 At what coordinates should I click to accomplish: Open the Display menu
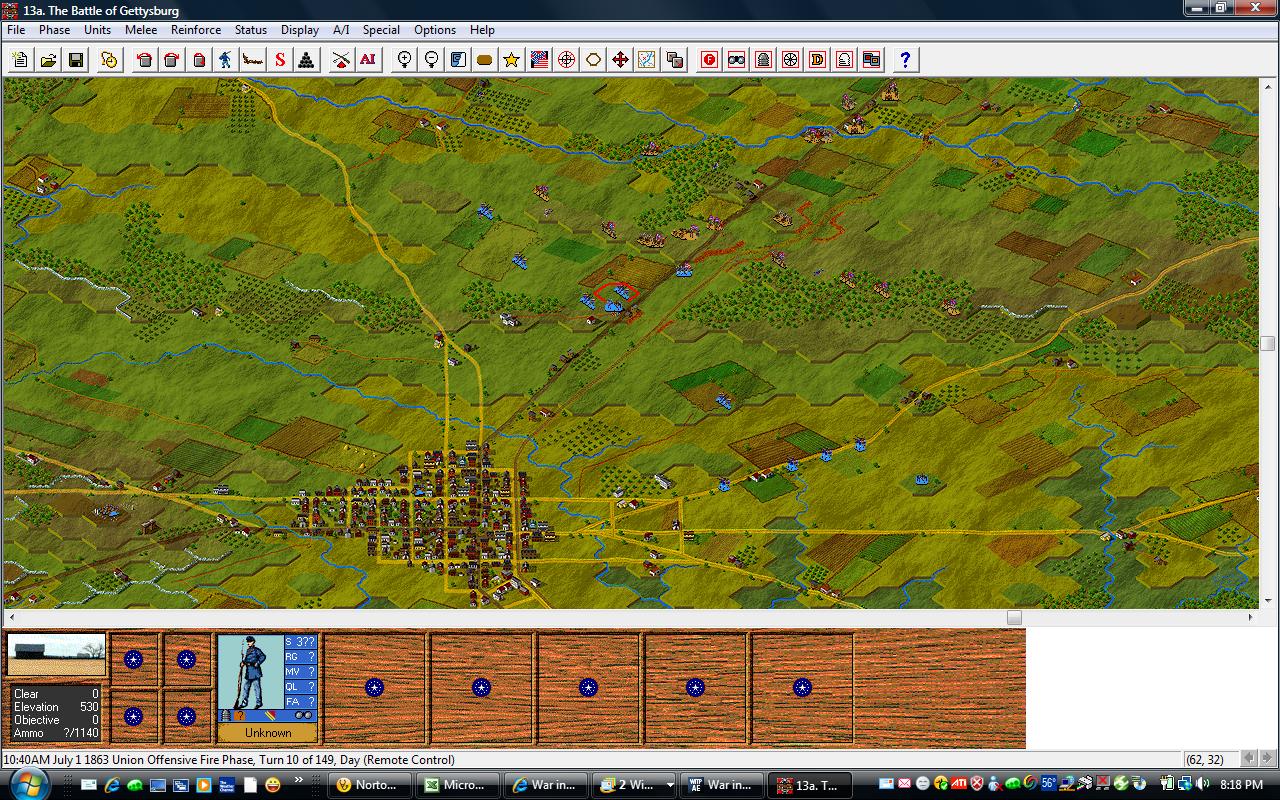(300, 30)
